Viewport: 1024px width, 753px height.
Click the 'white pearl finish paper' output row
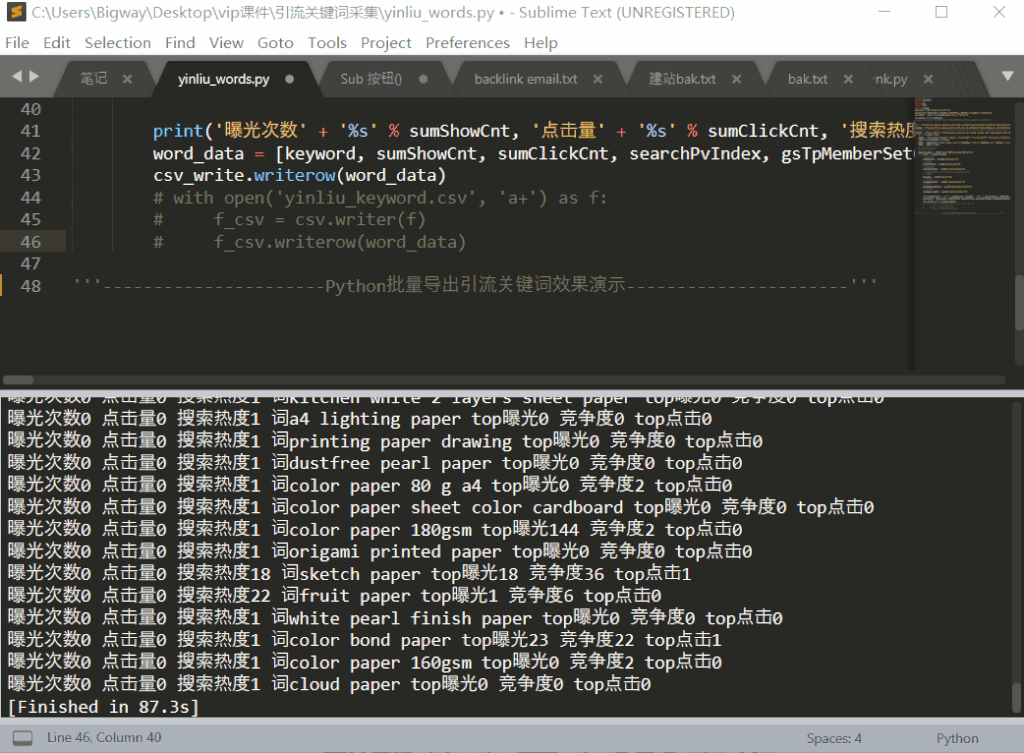[395, 618]
